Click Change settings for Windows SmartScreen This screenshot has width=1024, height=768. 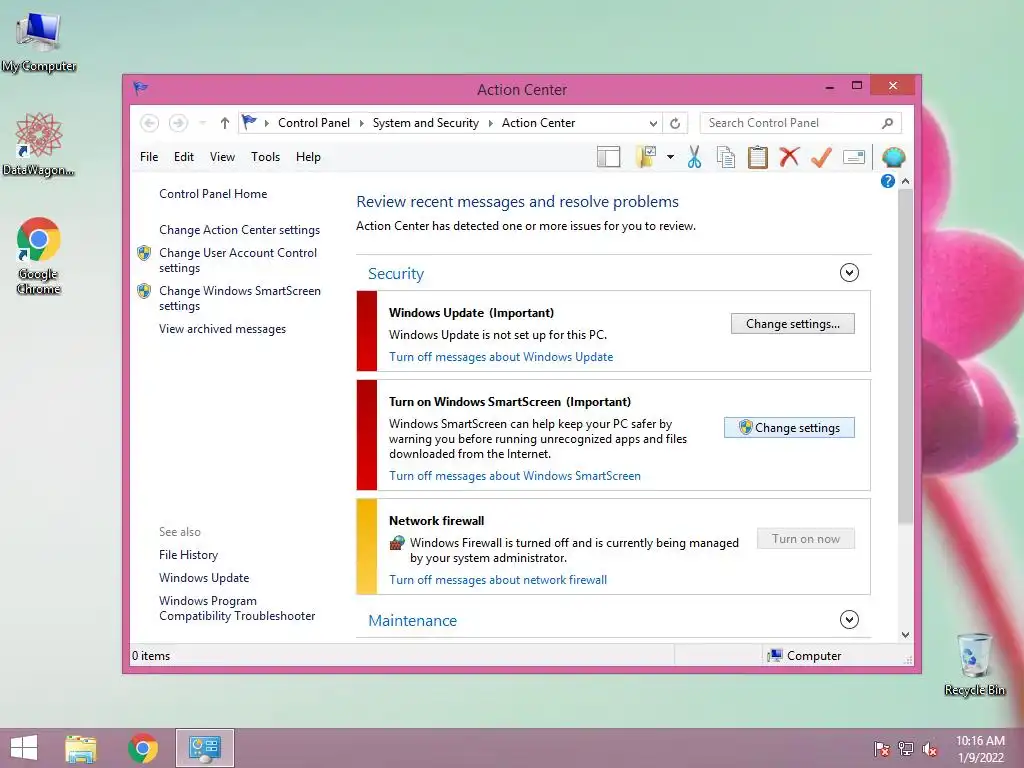(789, 428)
